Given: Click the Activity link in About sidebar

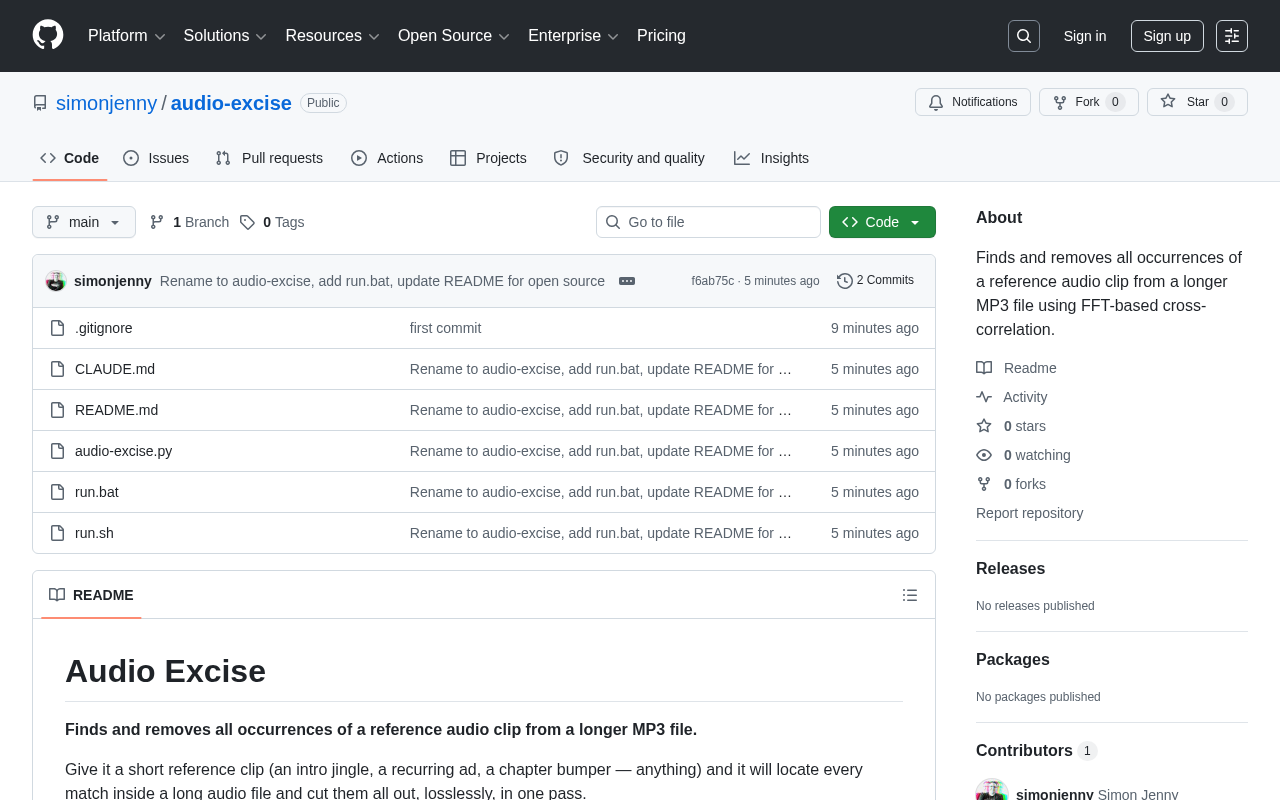Looking at the screenshot, I should pyautogui.click(x=1012, y=397).
